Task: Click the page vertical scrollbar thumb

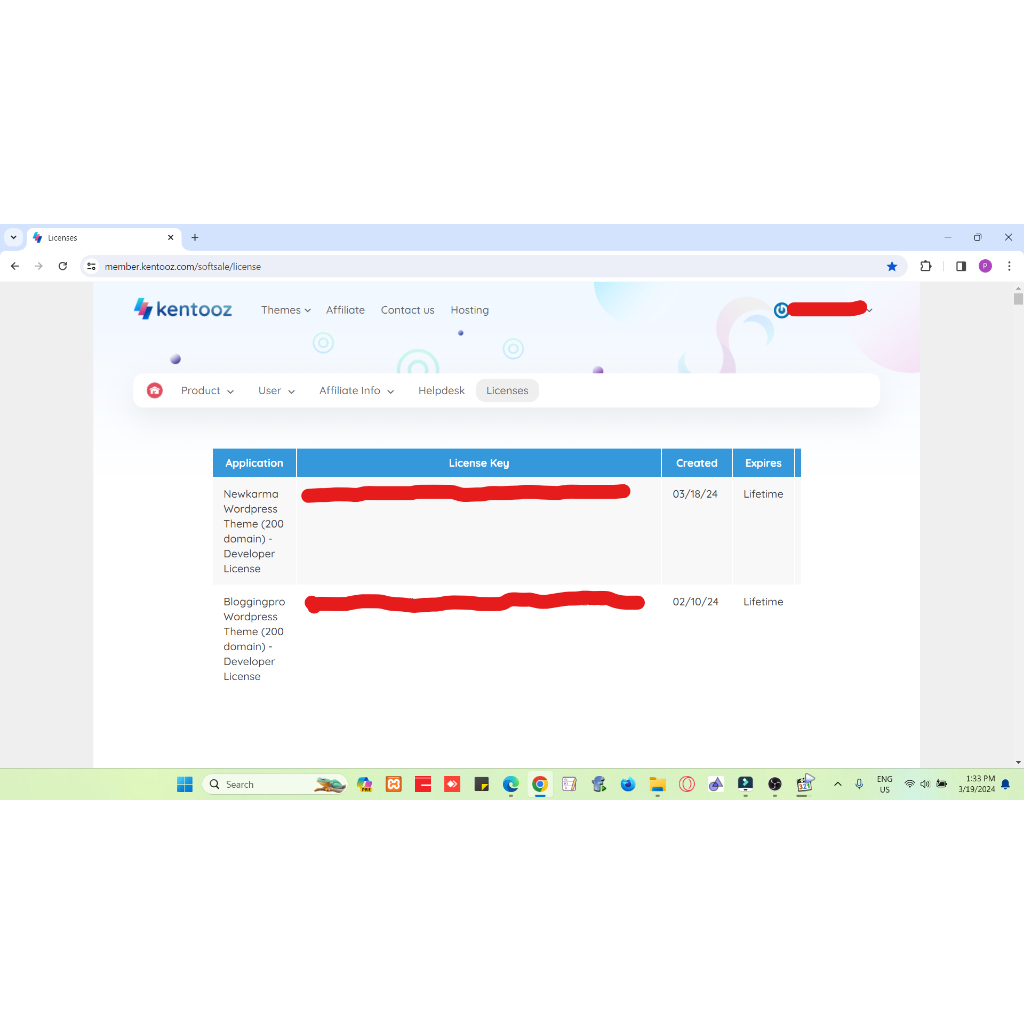Action: [x=1018, y=299]
